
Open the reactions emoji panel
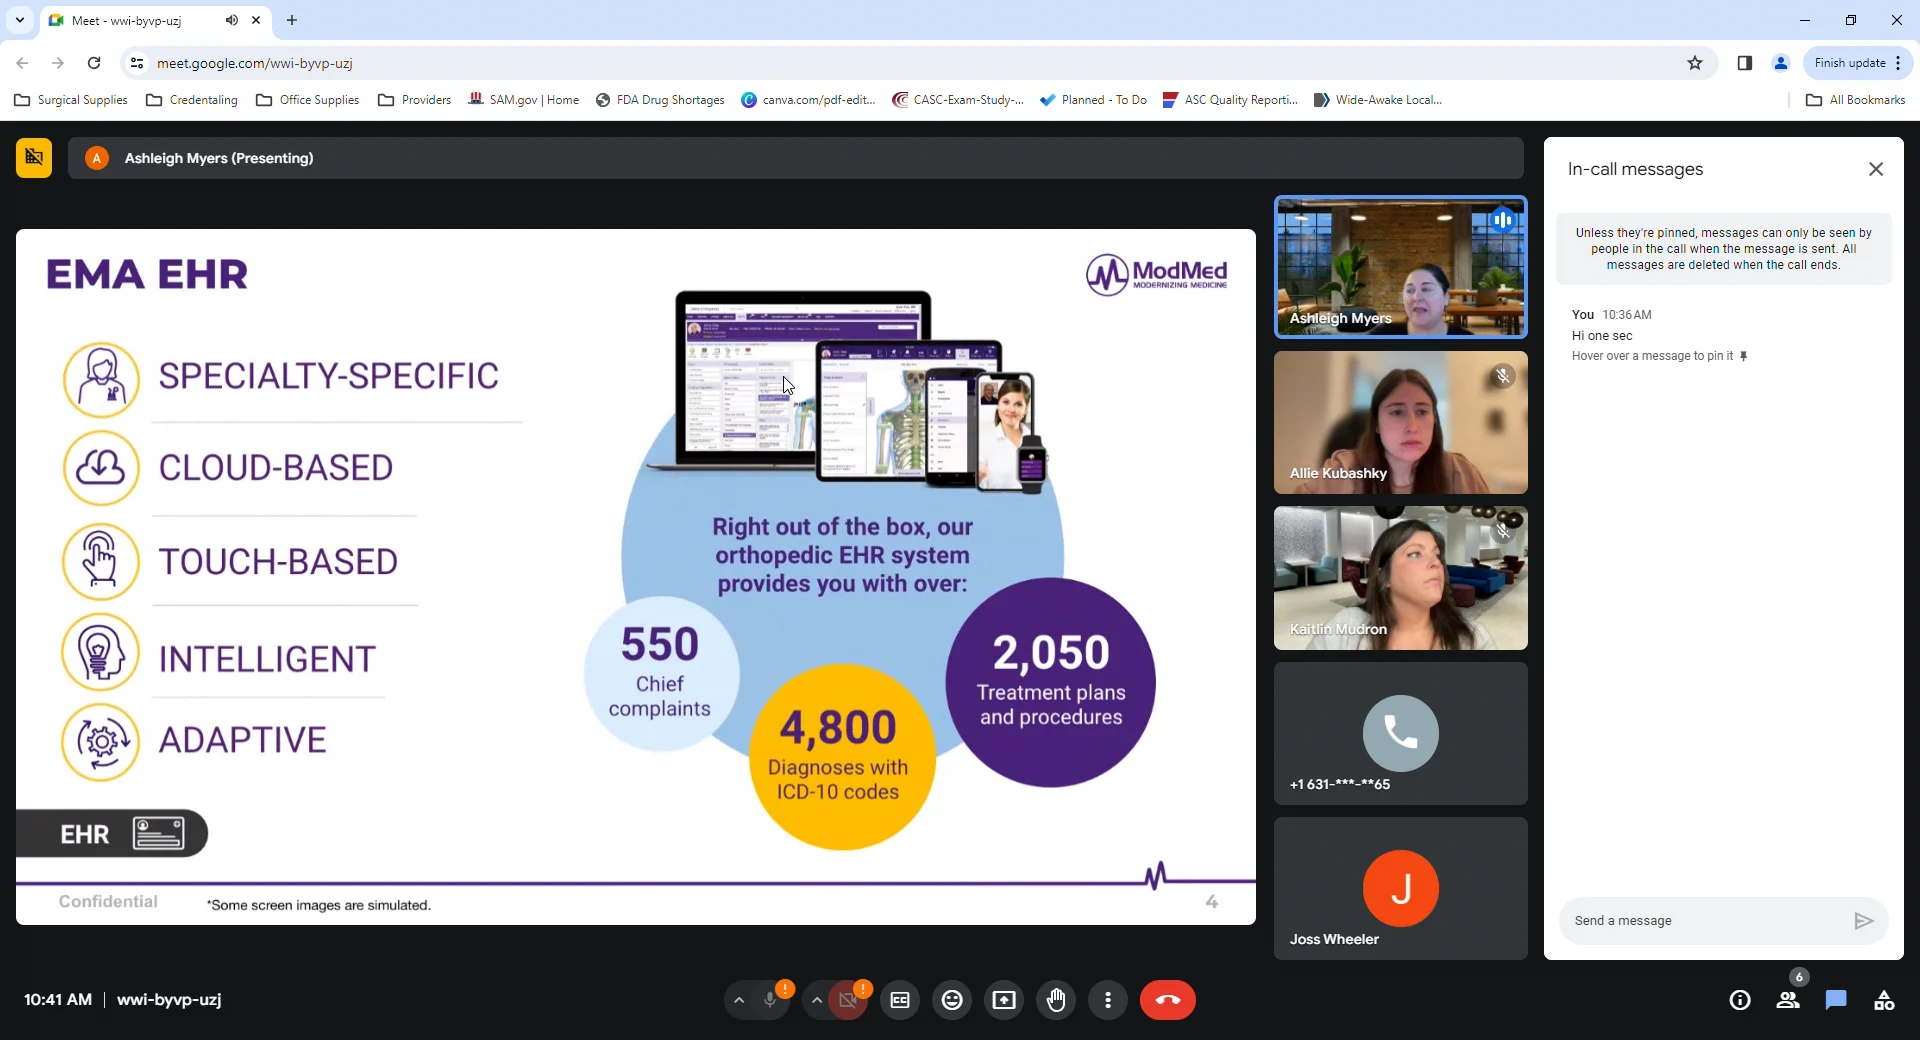click(952, 1000)
